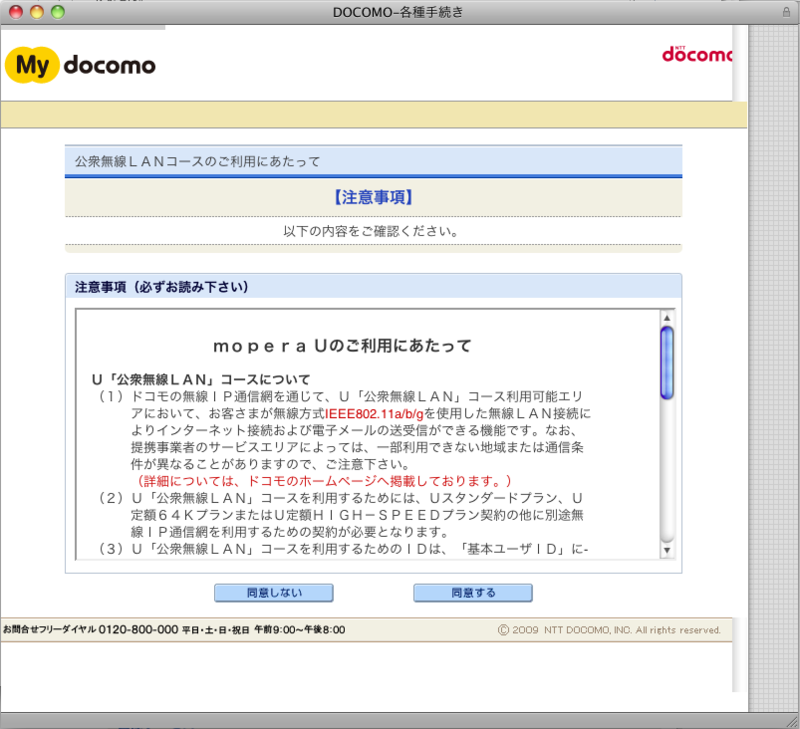The width and height of the screenshot is (800, 729).
Task: Click the NTT docomo red logo
Action: [x=697, y=54]
